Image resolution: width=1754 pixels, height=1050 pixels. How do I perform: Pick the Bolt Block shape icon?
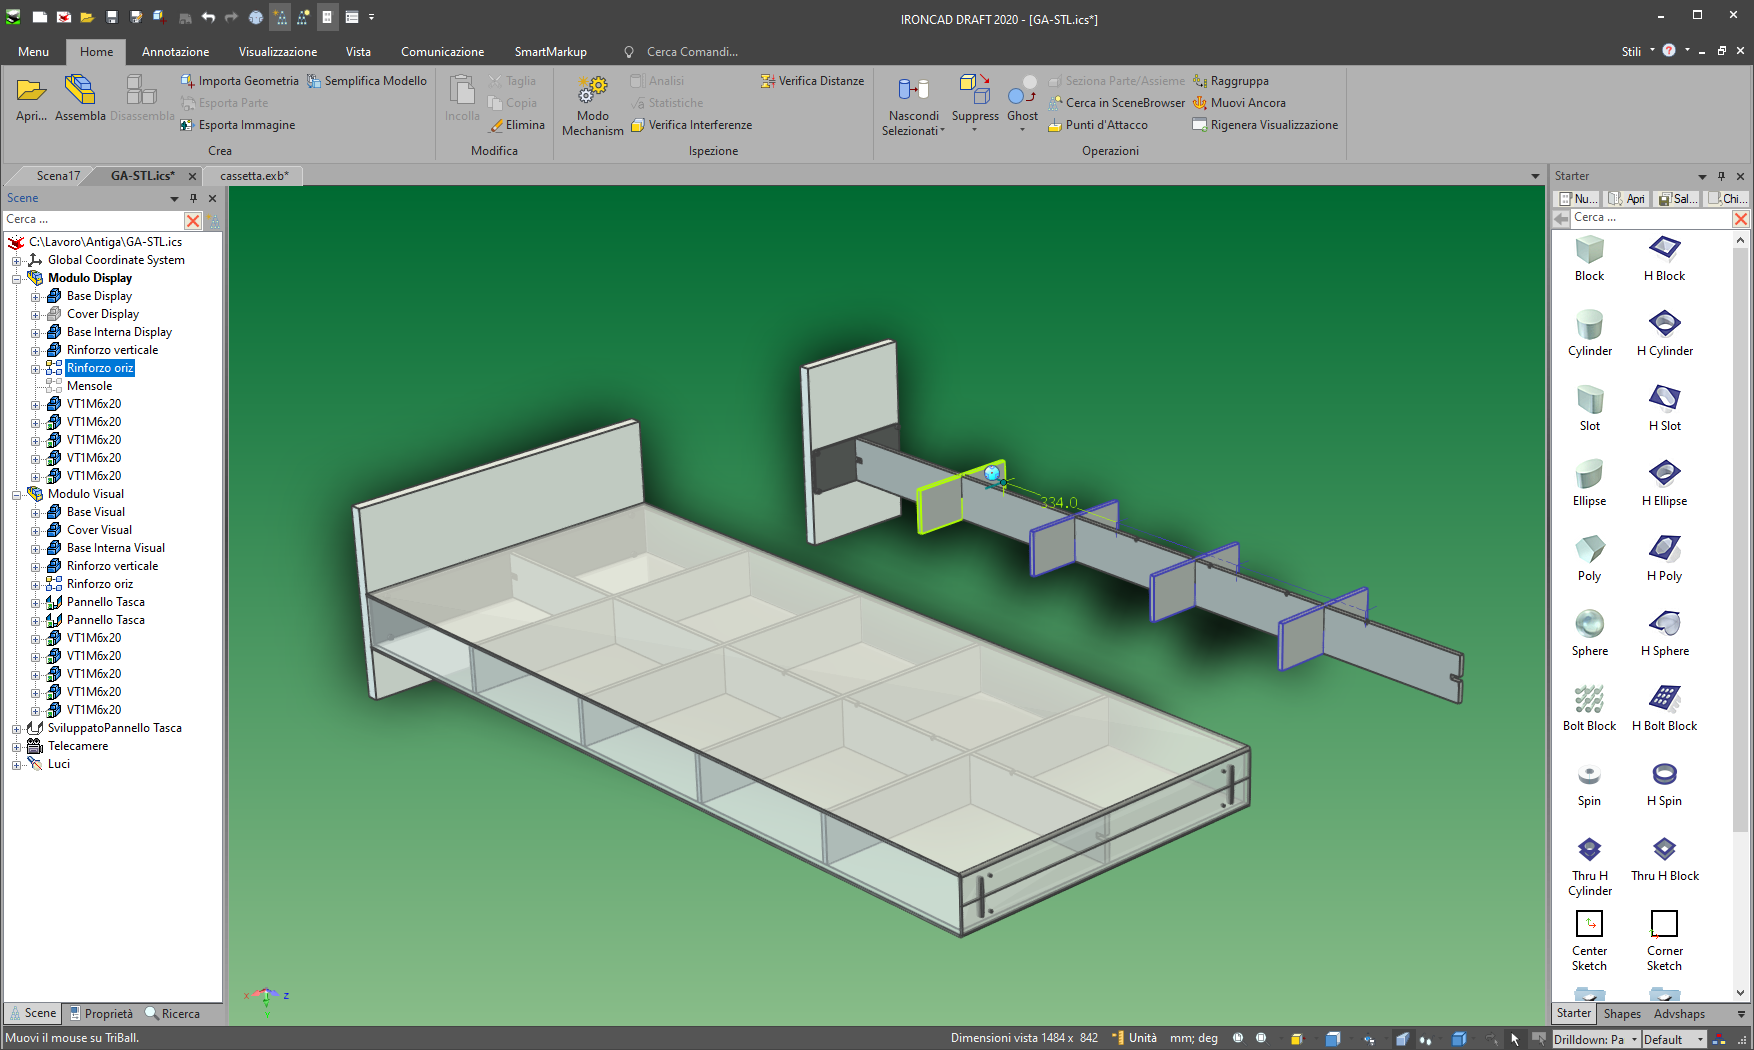pyautogui.click(x=1589, y=699)
